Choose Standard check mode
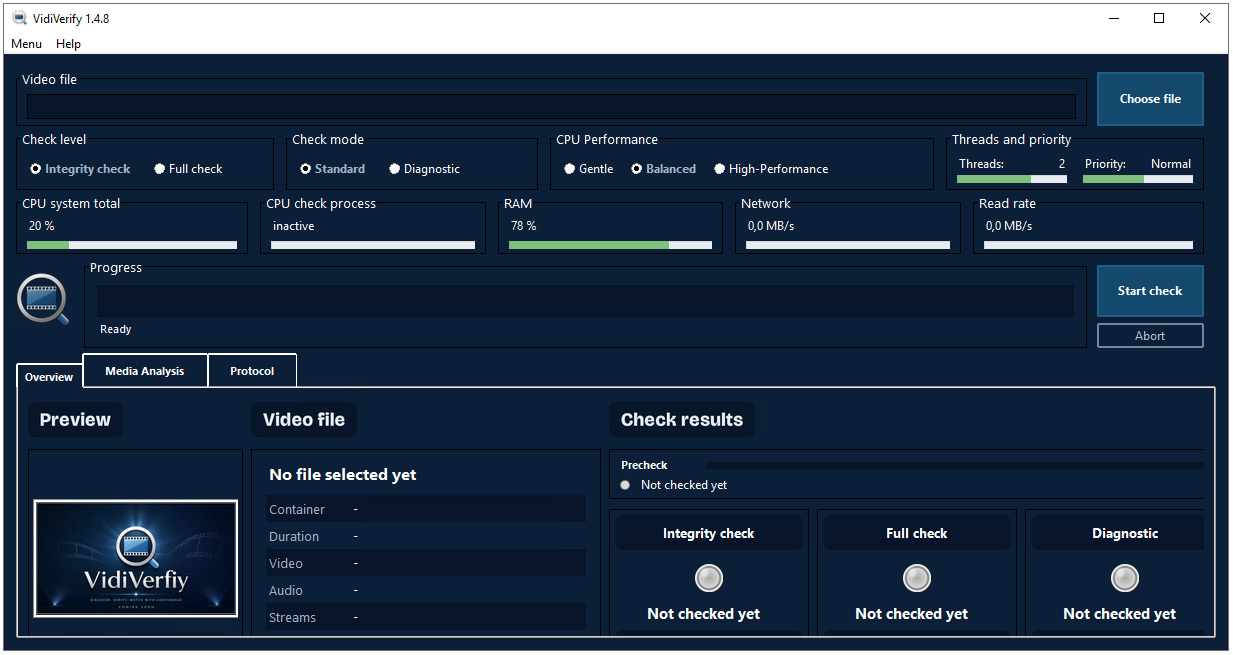1233x655 pixels. point(332,169)
